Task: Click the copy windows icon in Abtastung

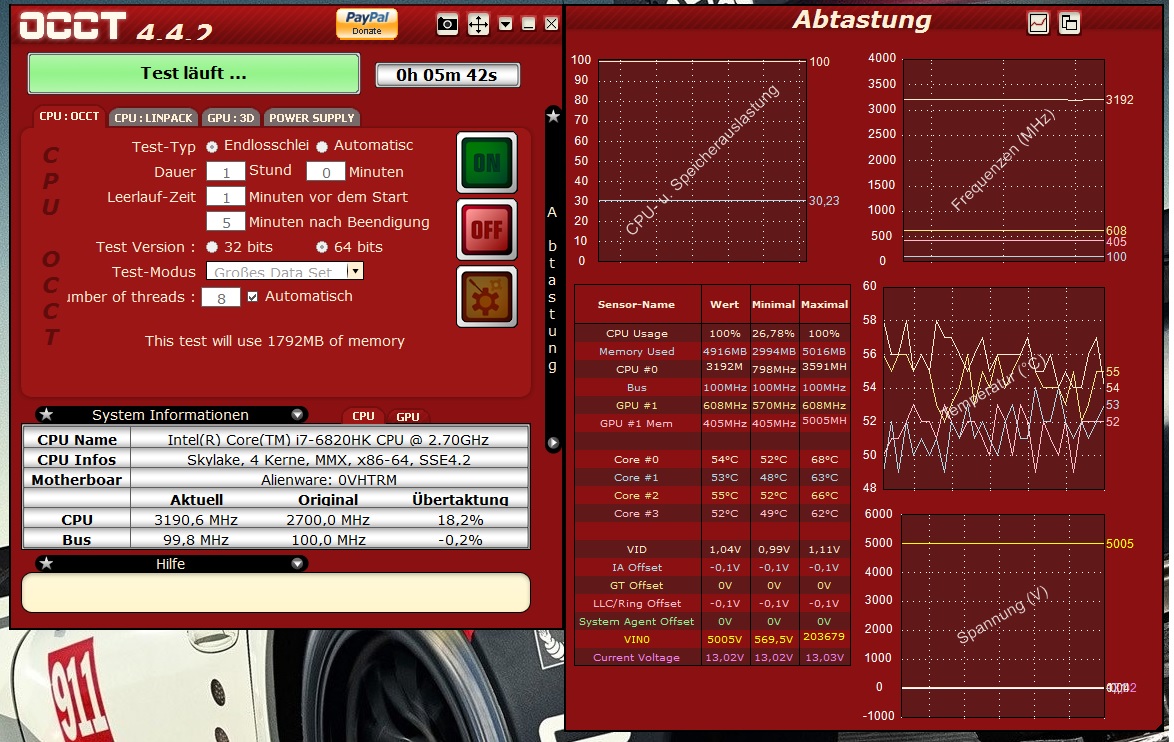Action: (1069, 23)
